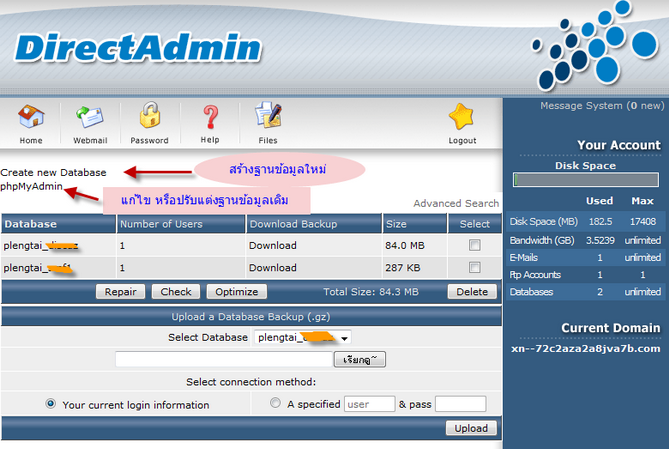
Task: Select 'Your current login information' radio button
Action: point(50,403)
